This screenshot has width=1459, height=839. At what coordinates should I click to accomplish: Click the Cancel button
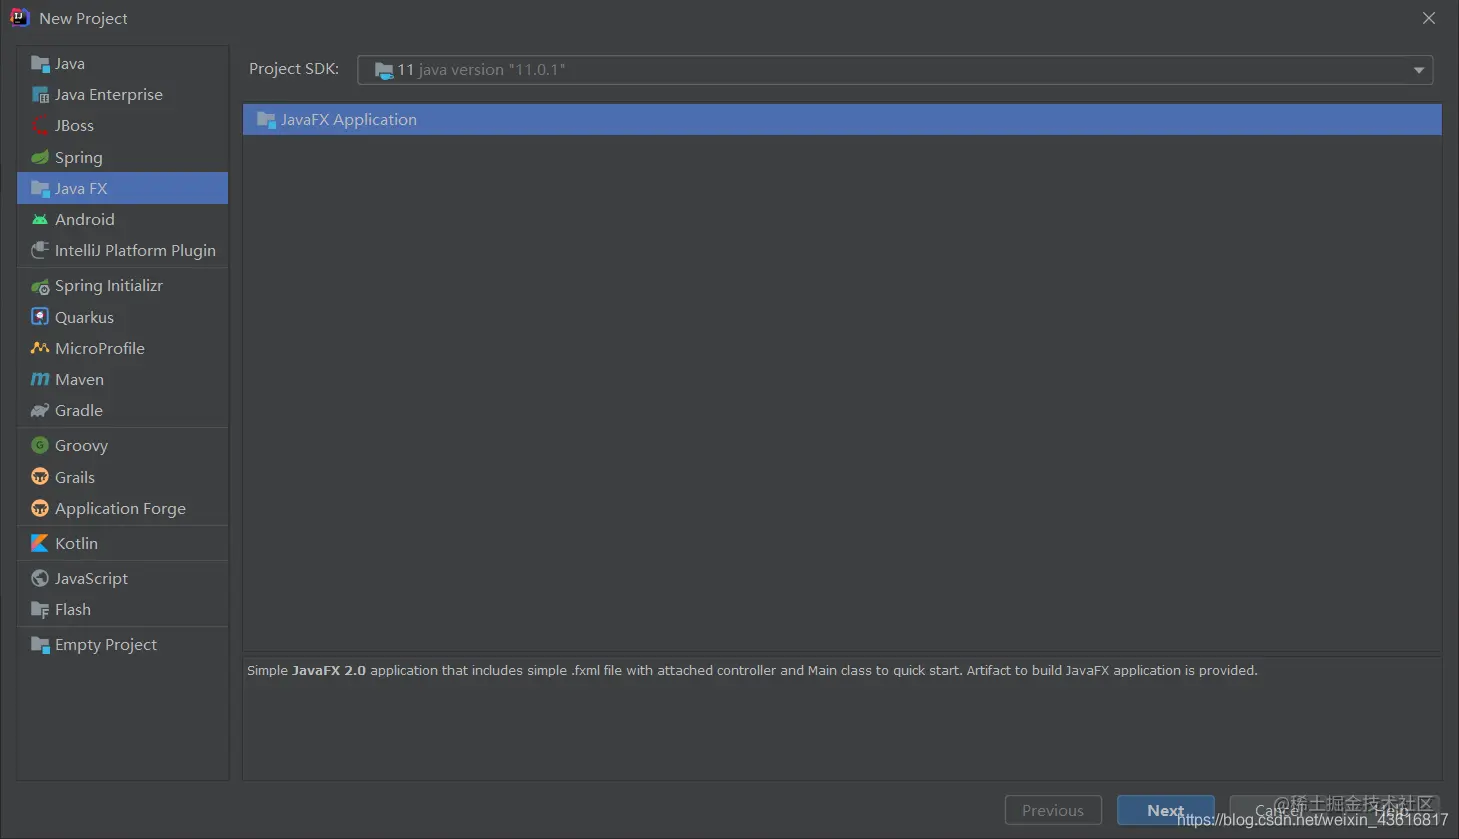pyautogui.click(x=1279, y=811)
